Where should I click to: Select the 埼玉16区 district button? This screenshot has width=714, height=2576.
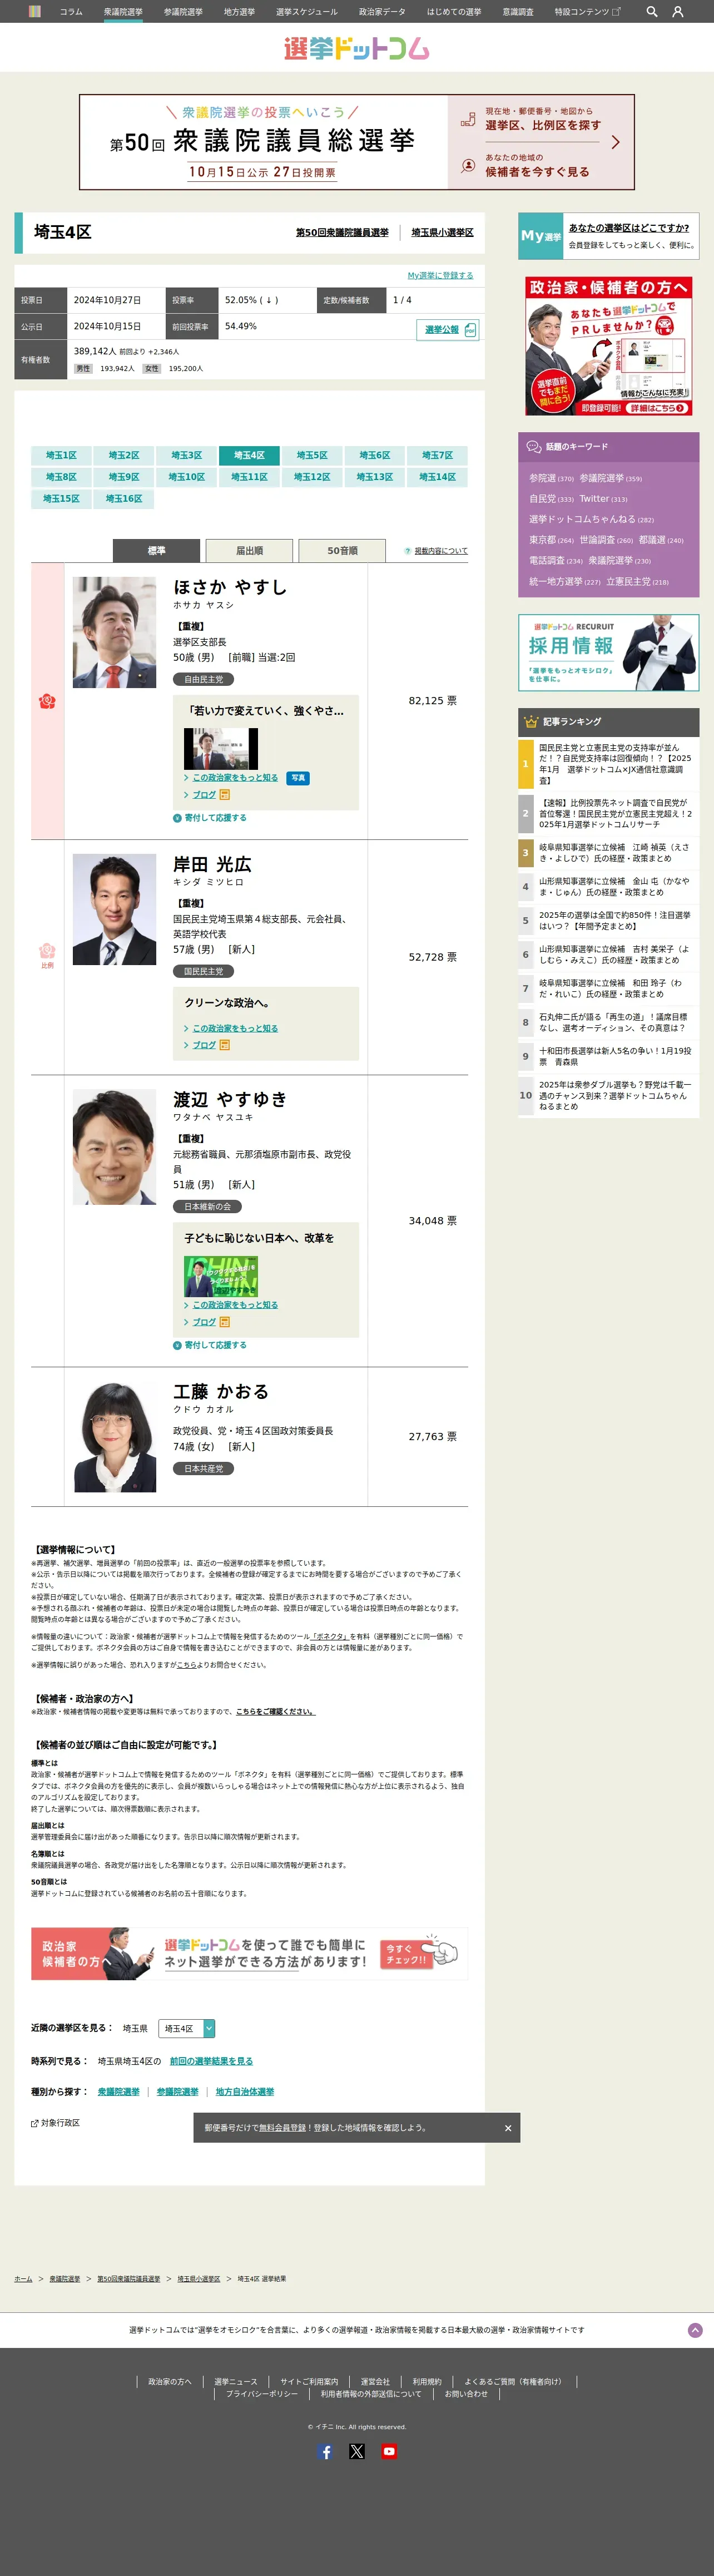click(x=124, y=498)
